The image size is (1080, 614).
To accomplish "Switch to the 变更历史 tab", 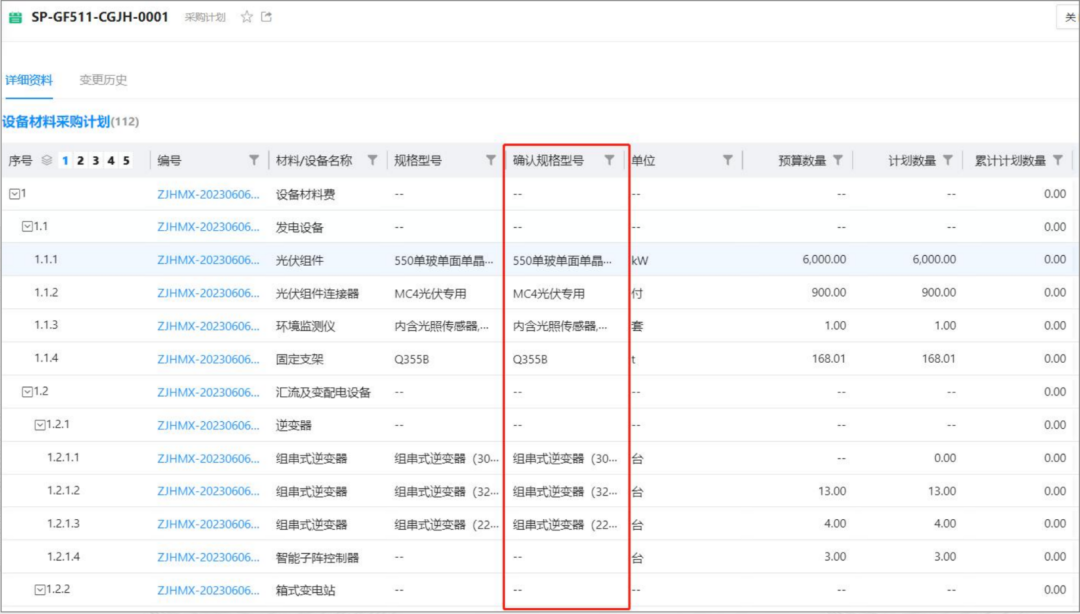I will pos(103,80).
